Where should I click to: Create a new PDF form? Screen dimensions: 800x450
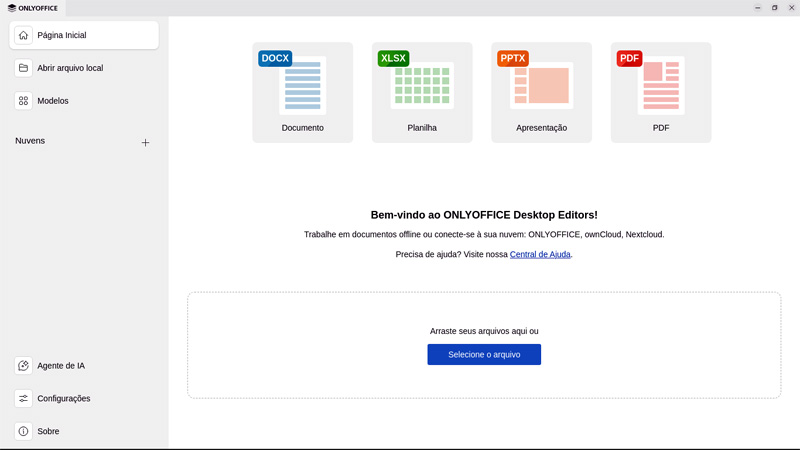pos(661,92)
